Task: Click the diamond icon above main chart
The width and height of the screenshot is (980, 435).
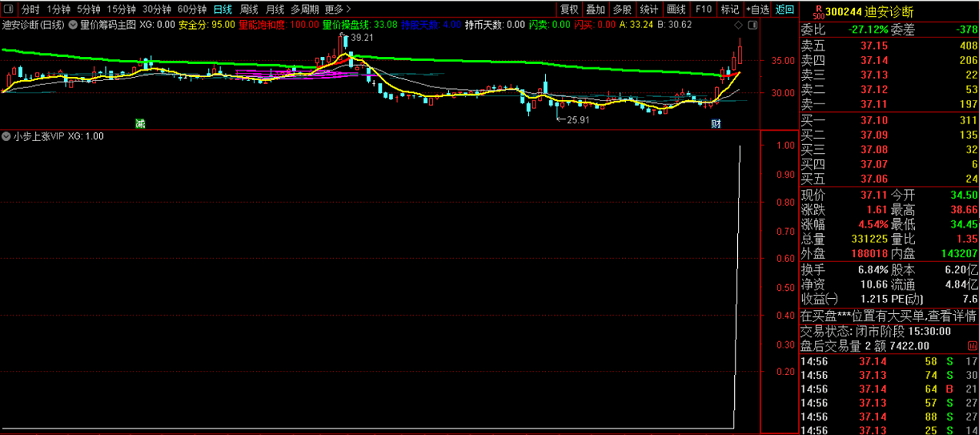Action: 738,25
